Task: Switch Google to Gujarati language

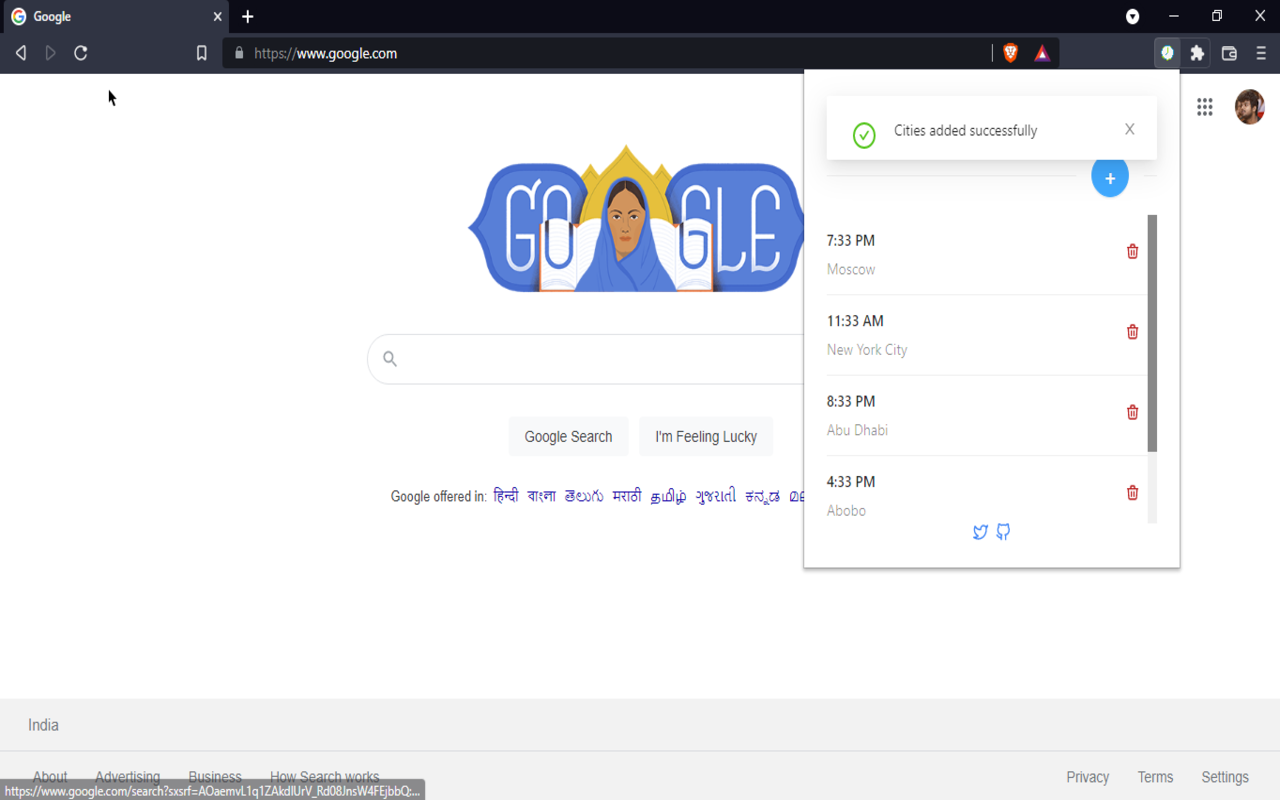Action: [x=716, y=496]
